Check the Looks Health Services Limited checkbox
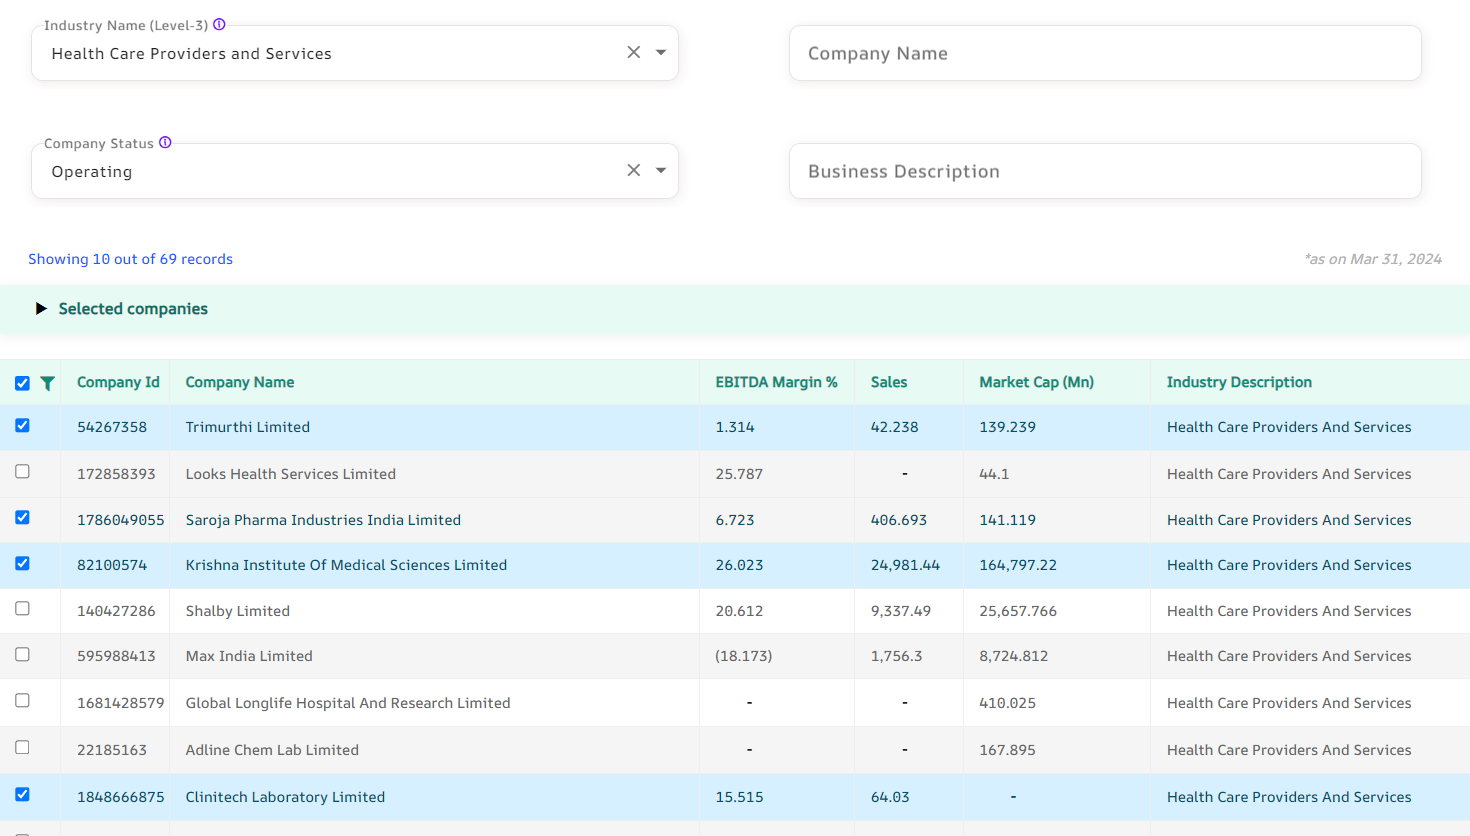This screenshot has height=836, width=1470. tap(22, 472)
